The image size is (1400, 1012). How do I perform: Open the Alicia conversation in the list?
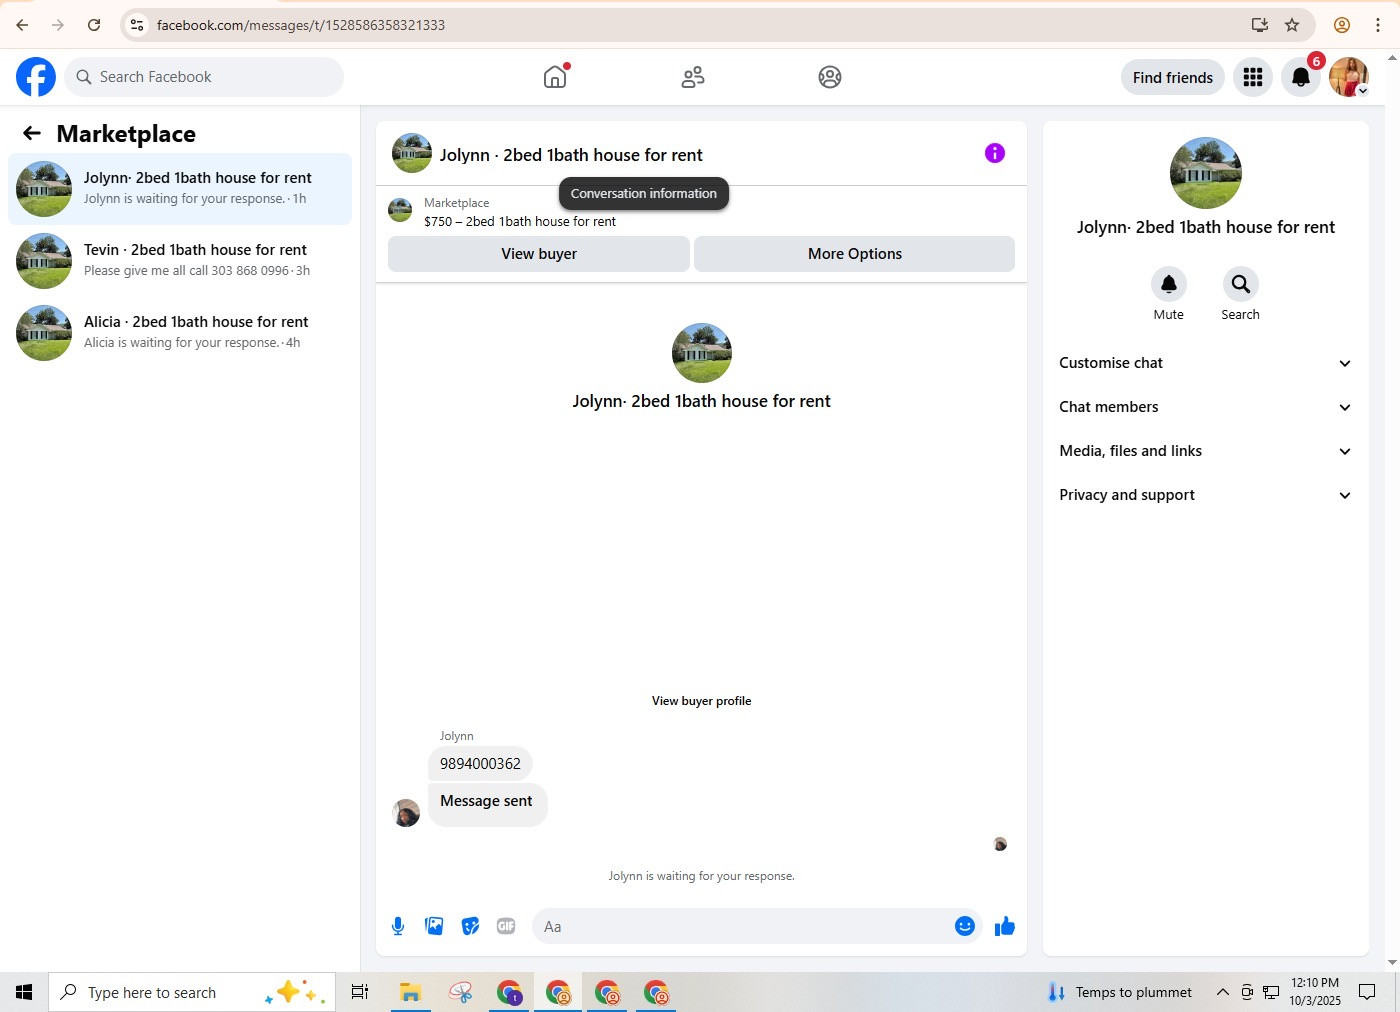[180, 333]
